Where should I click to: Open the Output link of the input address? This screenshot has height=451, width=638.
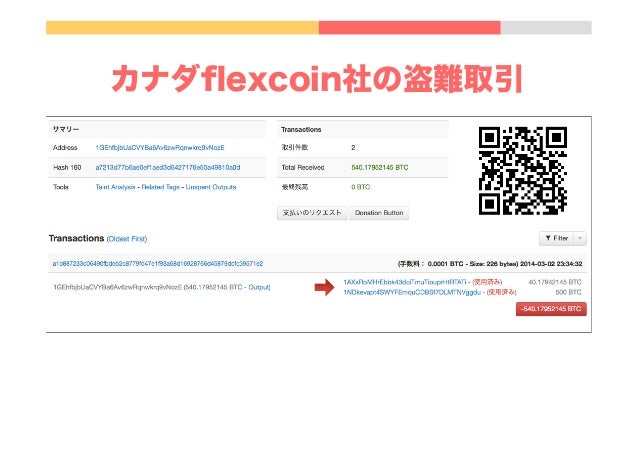(x=259, y=287)
